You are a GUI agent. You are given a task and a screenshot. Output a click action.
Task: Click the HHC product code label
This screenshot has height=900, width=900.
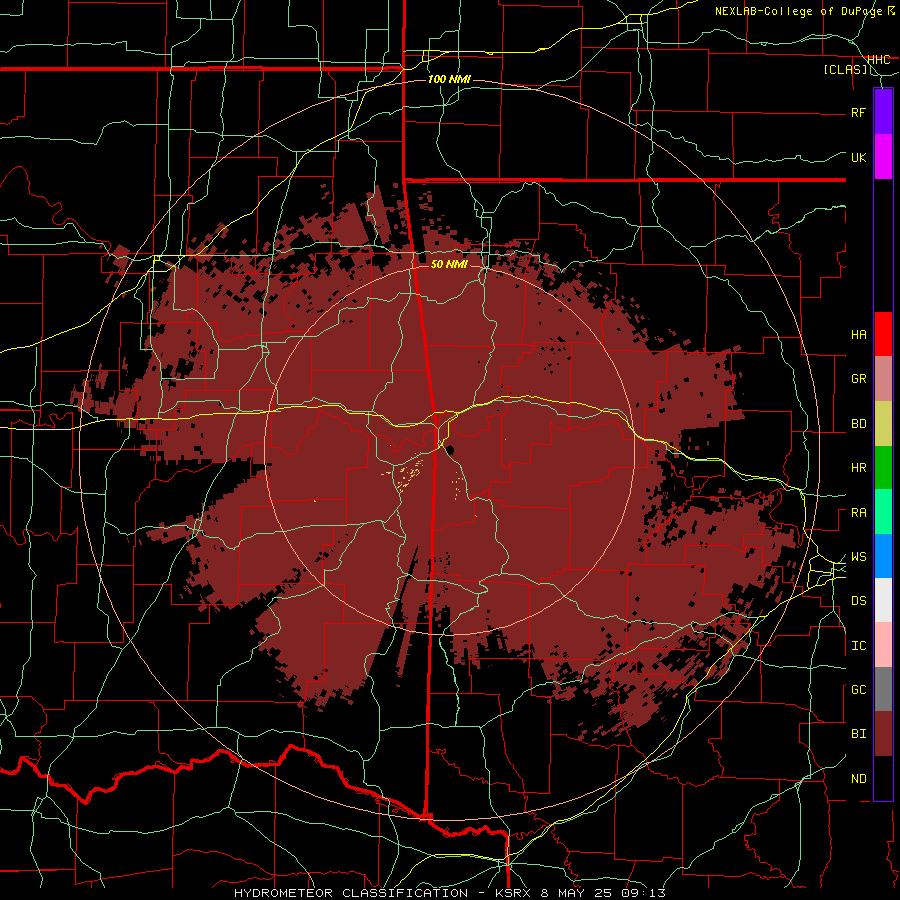pos(879,60)
